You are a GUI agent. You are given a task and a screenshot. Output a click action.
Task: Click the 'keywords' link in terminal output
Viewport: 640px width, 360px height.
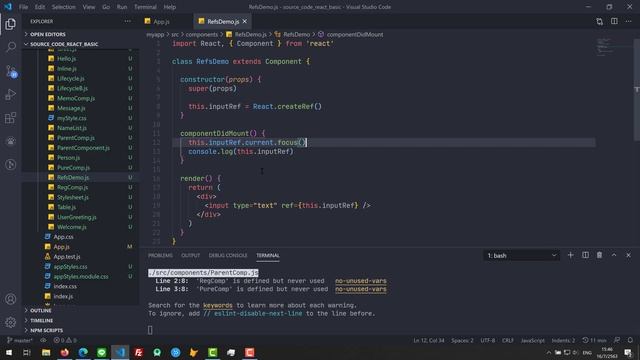tap(218, 305)
